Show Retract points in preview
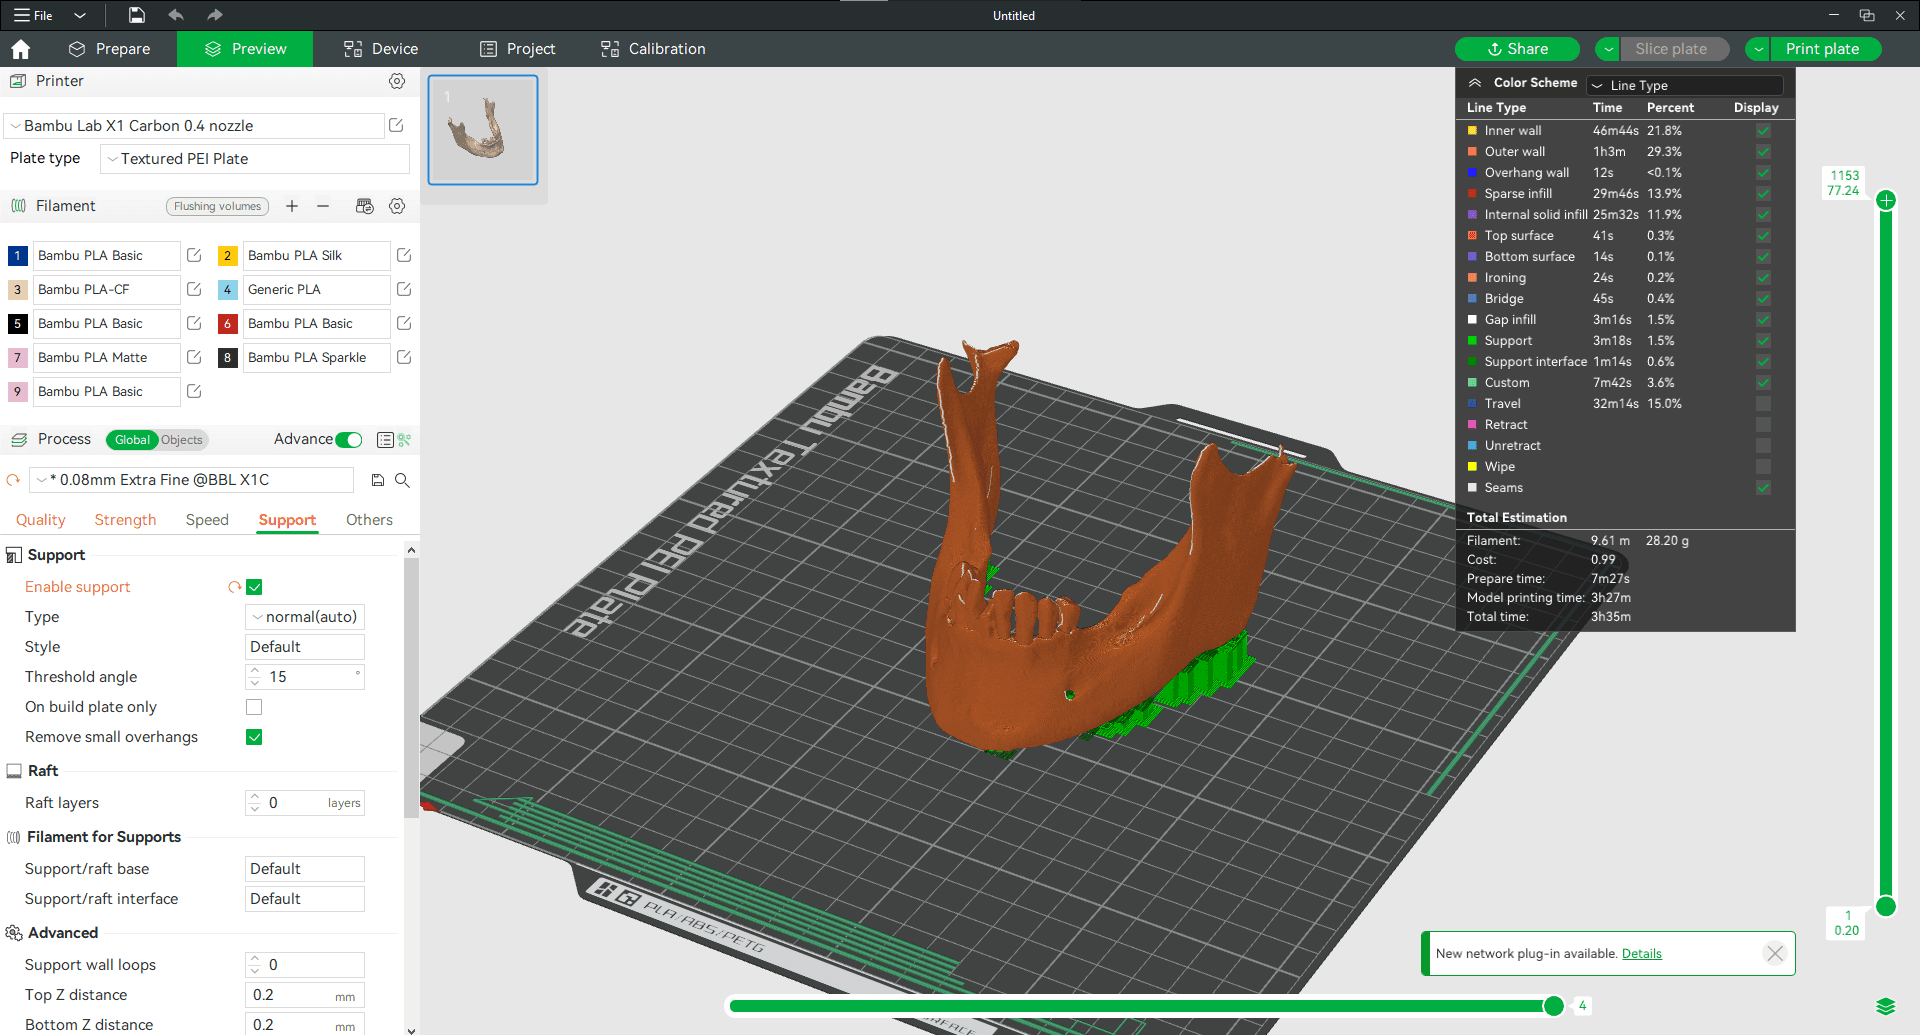The image size is (1920, 1035). pos(1763,425)
